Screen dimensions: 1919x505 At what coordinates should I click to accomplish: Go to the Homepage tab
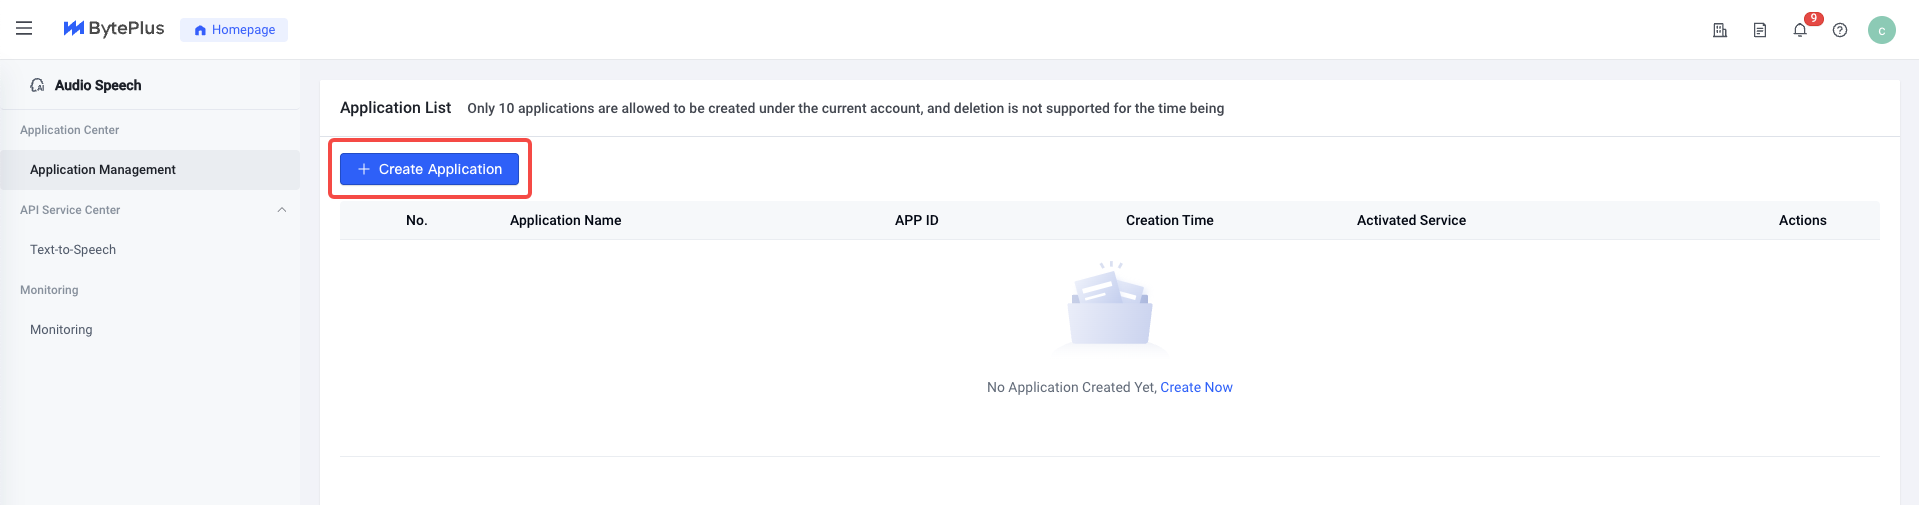click(234, 30)
